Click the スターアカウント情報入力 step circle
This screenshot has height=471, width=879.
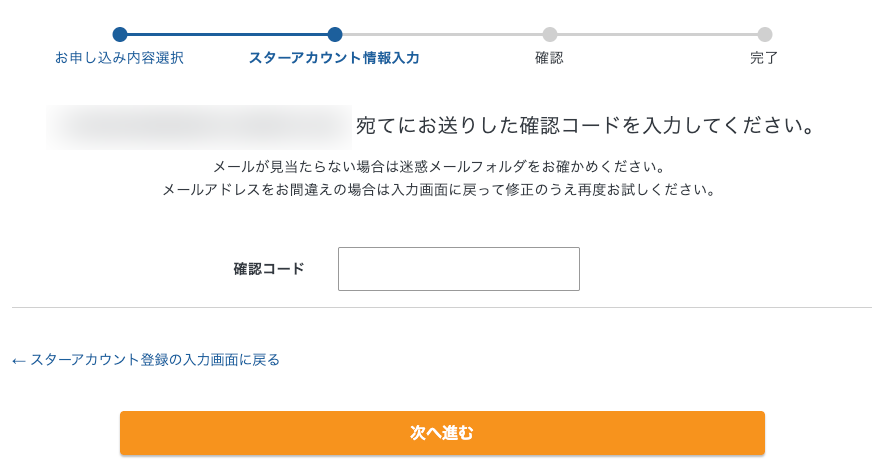335,34
